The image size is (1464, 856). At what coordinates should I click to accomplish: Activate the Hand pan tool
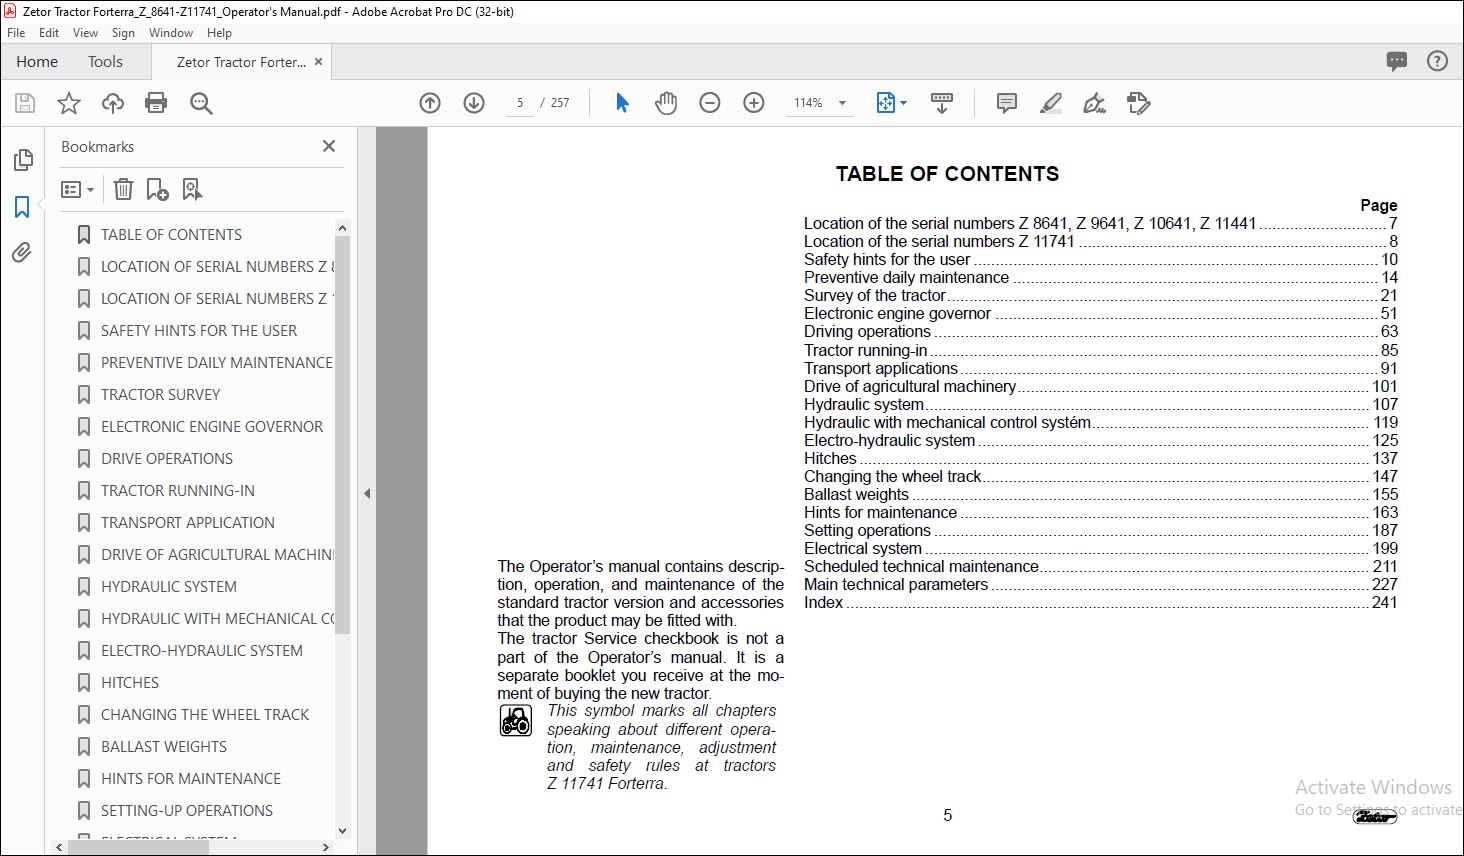[666, 103]
